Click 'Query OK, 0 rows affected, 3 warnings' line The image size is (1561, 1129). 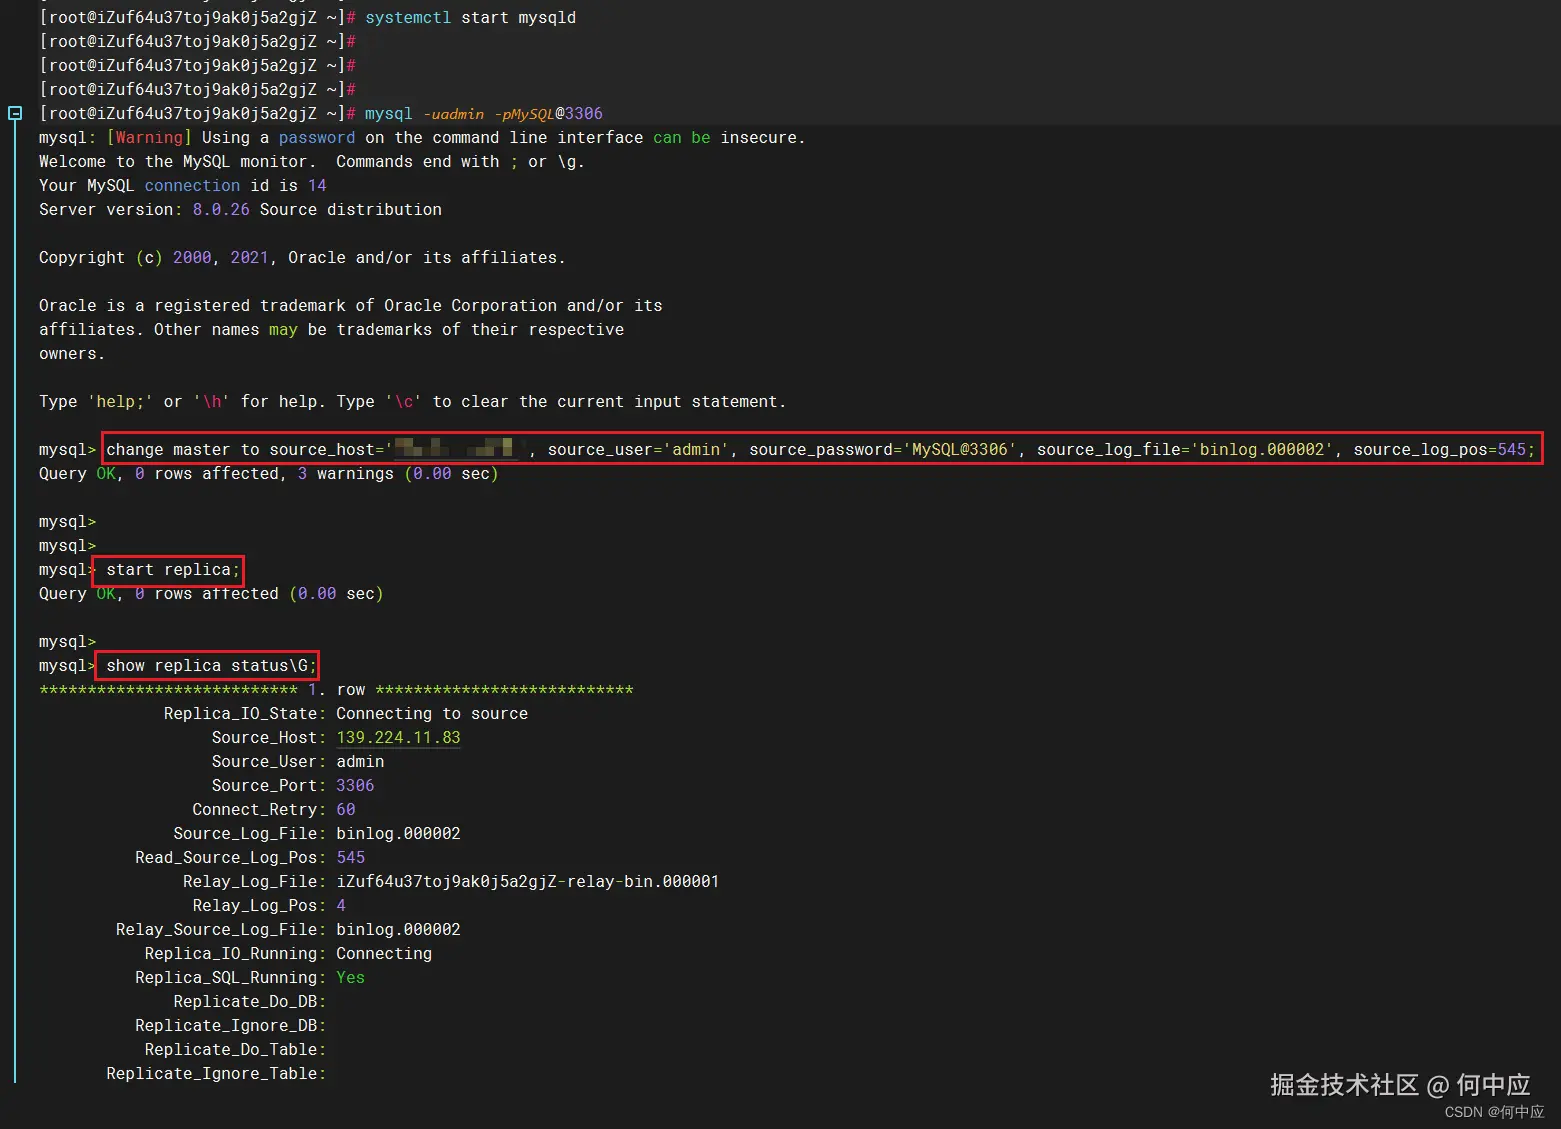(x=268, y=474)
